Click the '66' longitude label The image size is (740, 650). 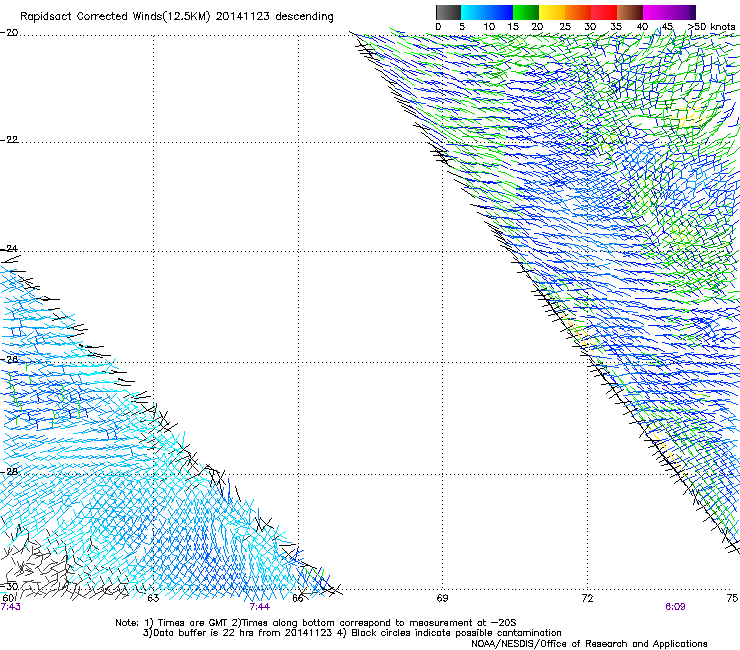pos(298,598)
